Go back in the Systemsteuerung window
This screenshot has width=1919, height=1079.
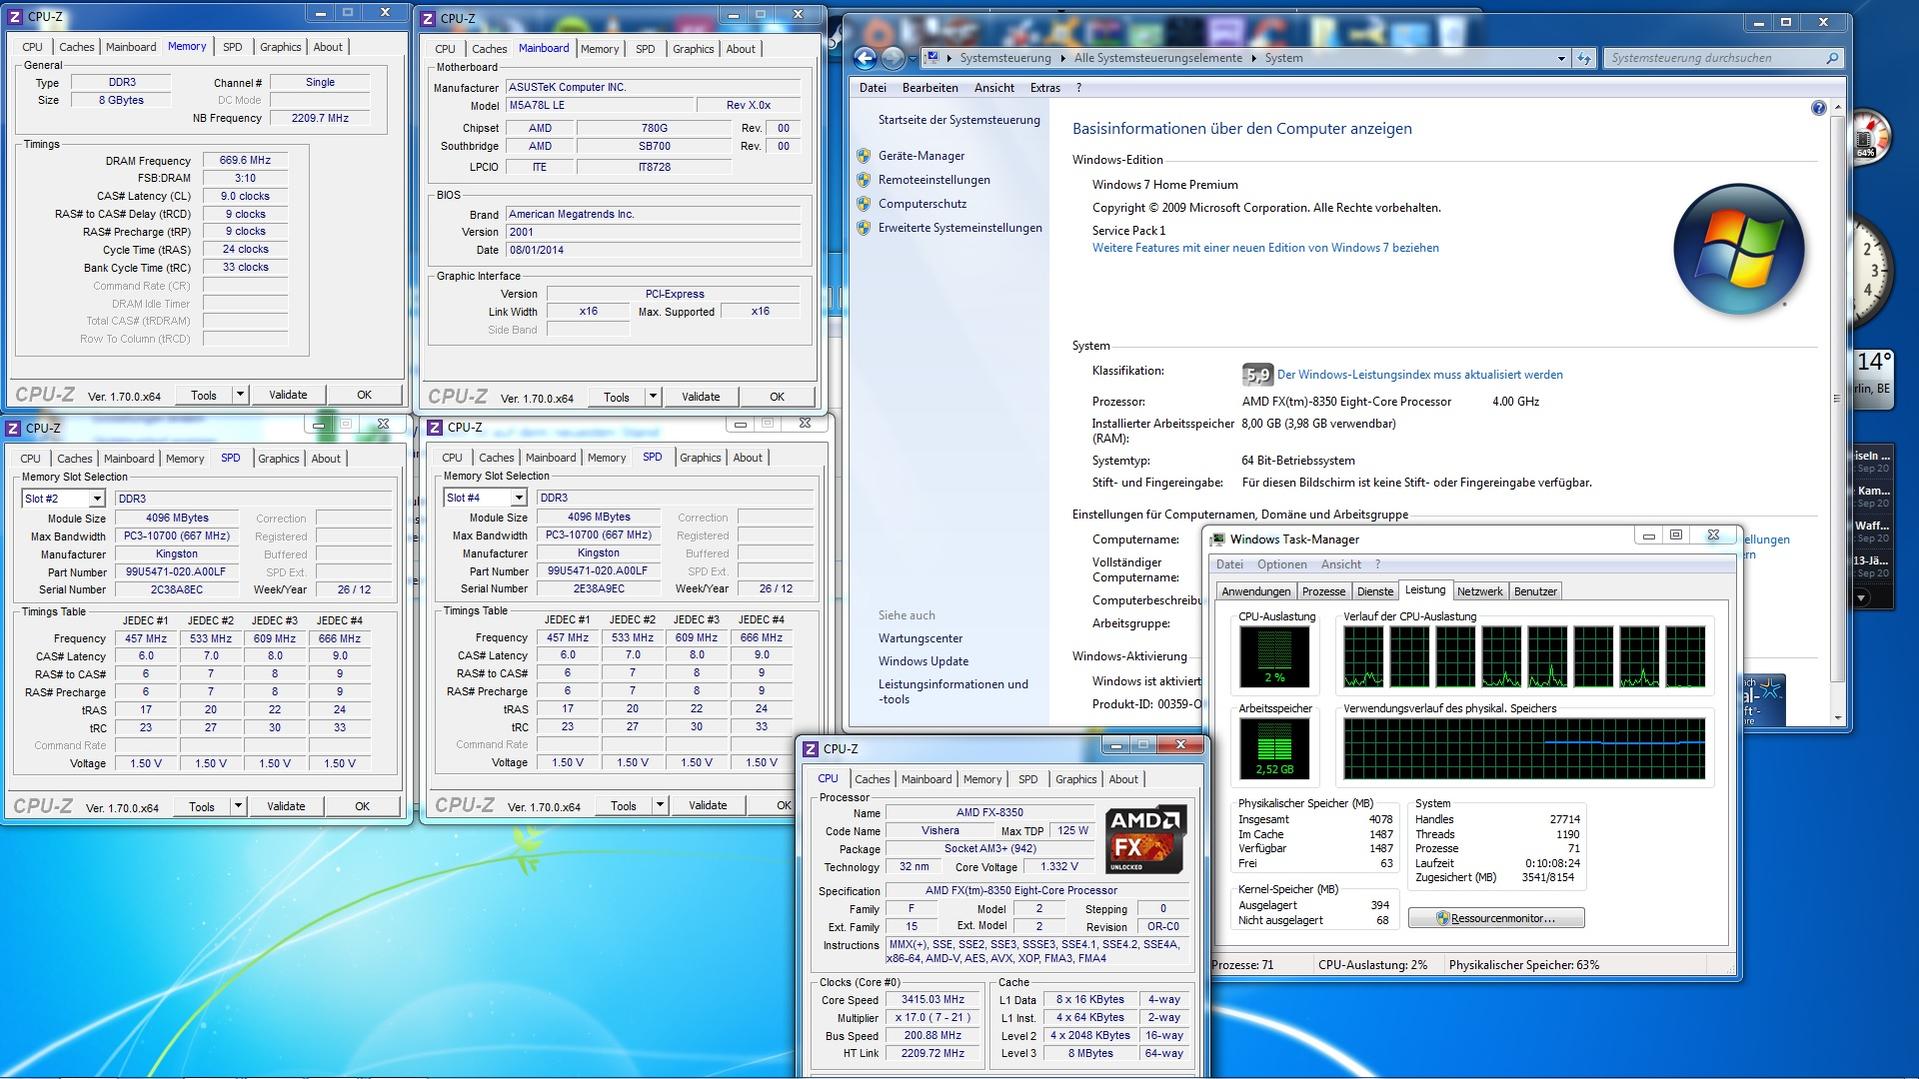(866, 58)
